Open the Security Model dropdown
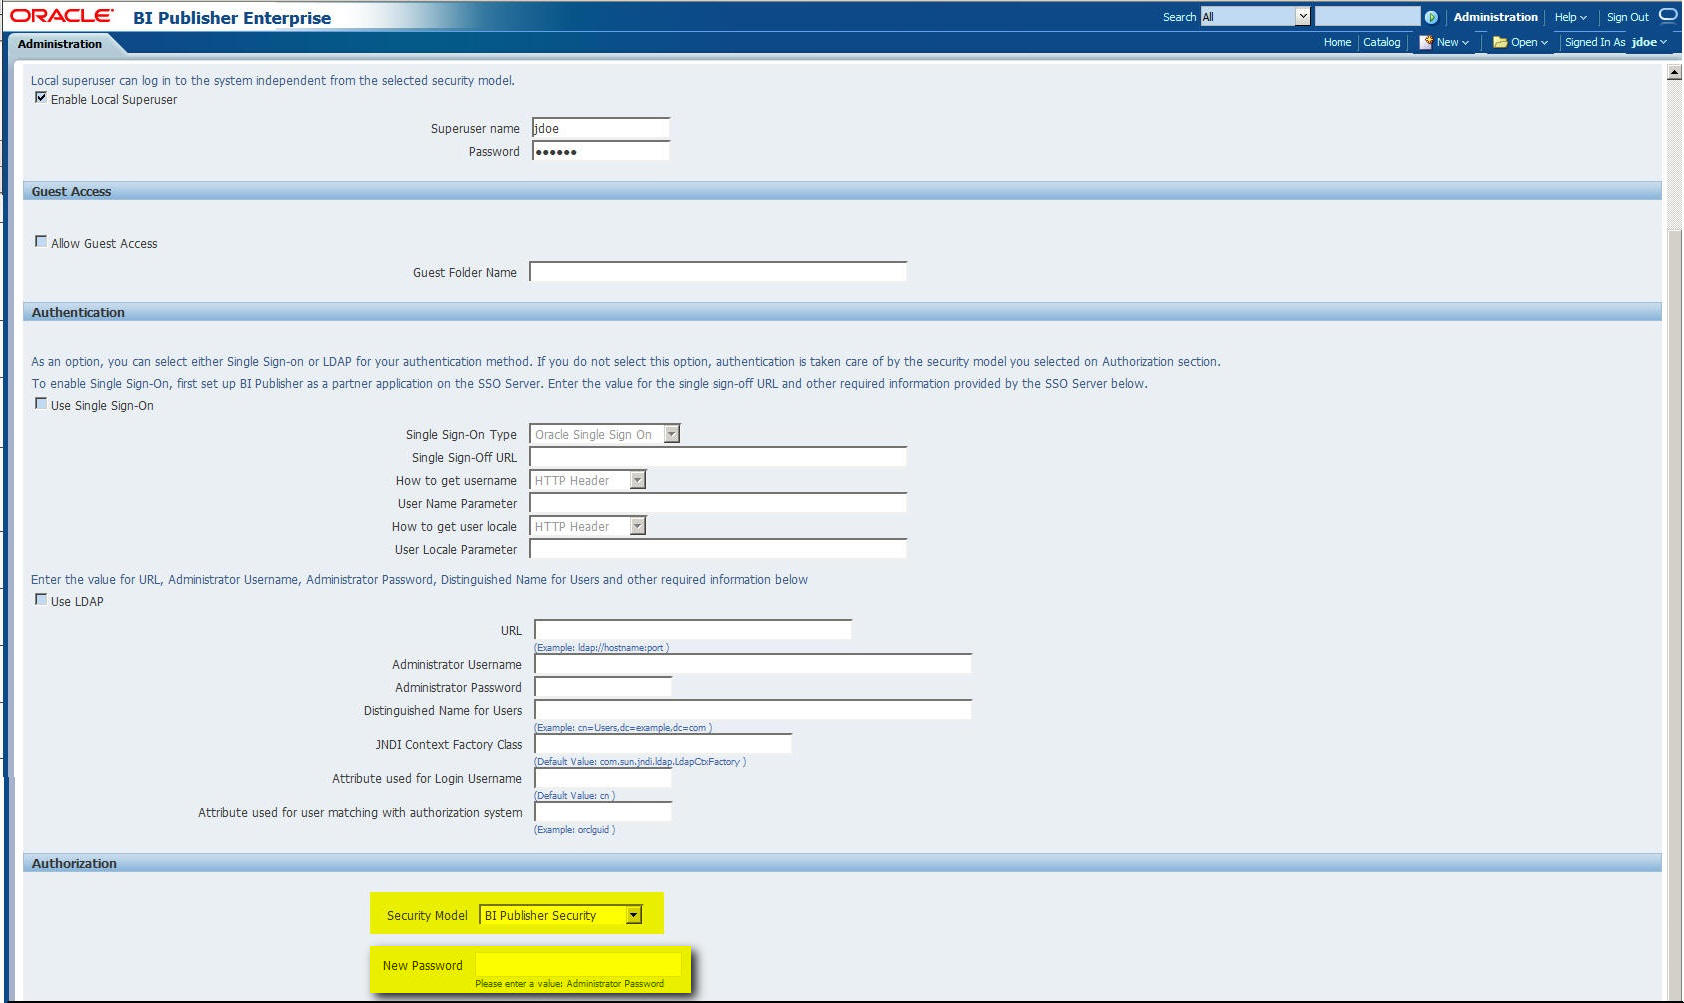Screen dimensions: 1684x1003 (x=561, y=915)
